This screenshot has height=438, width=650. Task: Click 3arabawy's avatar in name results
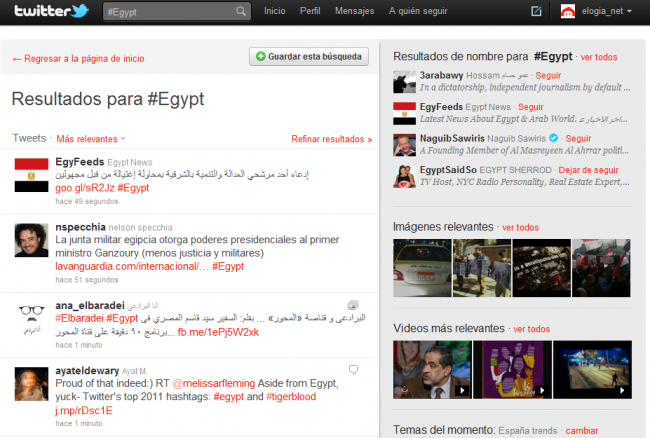pos(404,82)
